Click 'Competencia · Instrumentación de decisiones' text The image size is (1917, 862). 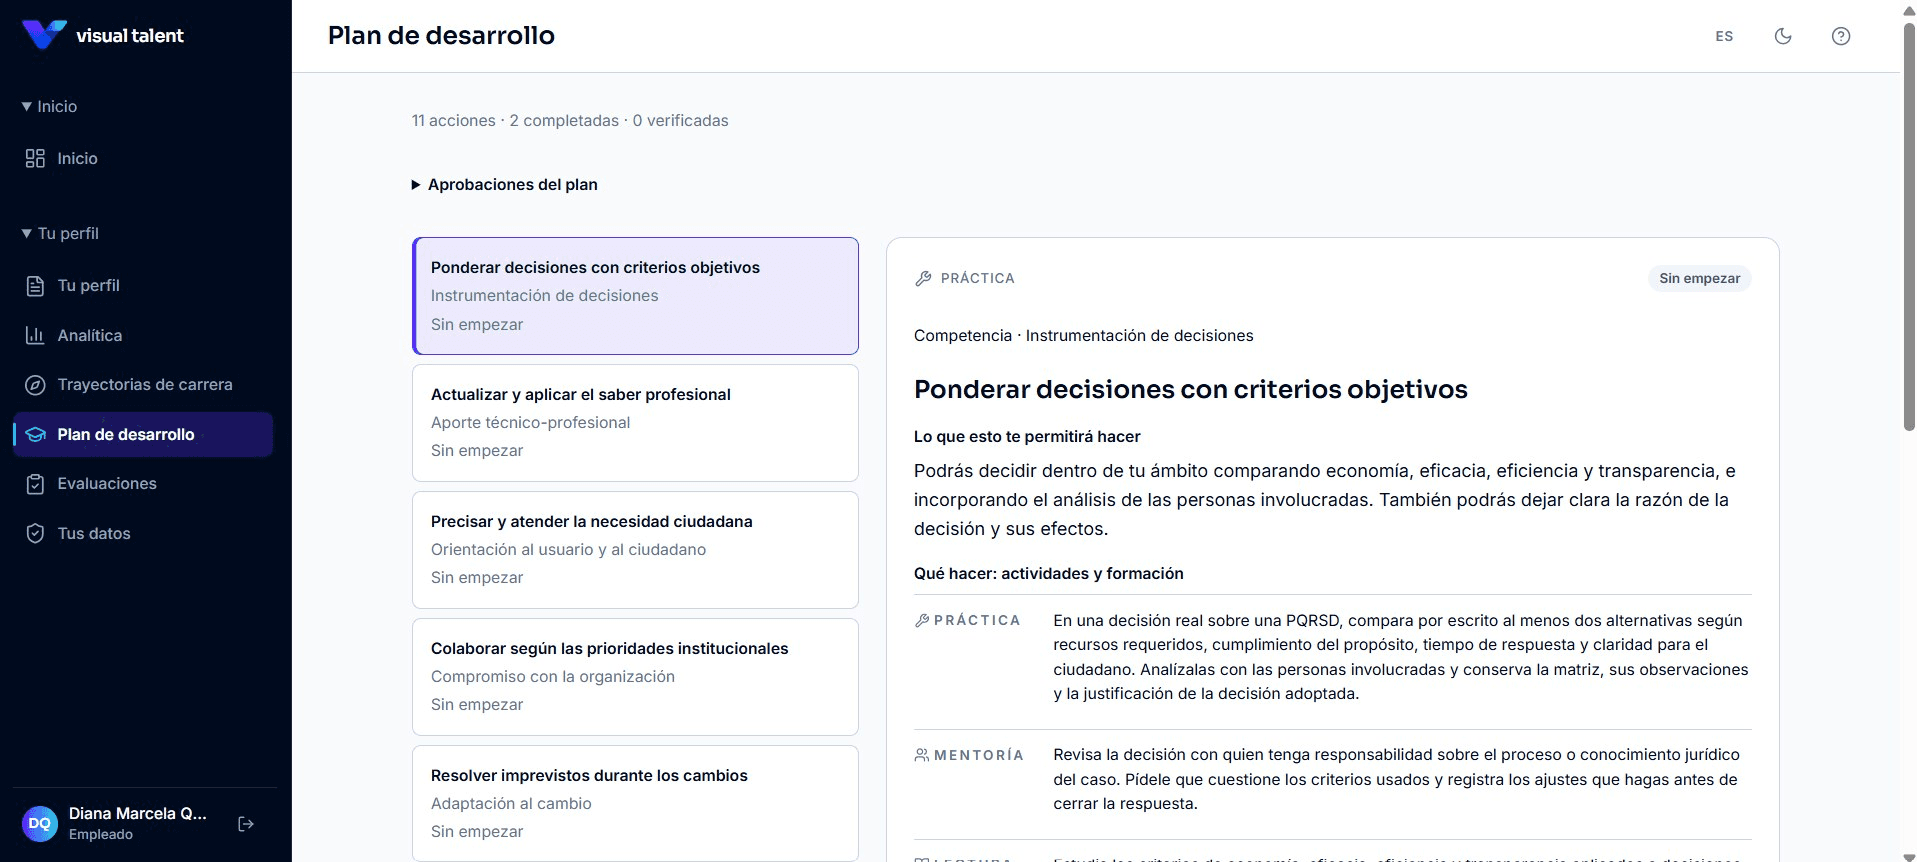tap(1083, 336)
